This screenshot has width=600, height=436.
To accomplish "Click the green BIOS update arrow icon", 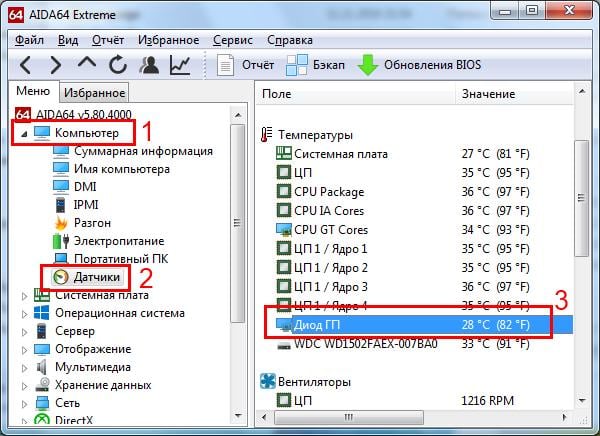I will coord(368,65).
